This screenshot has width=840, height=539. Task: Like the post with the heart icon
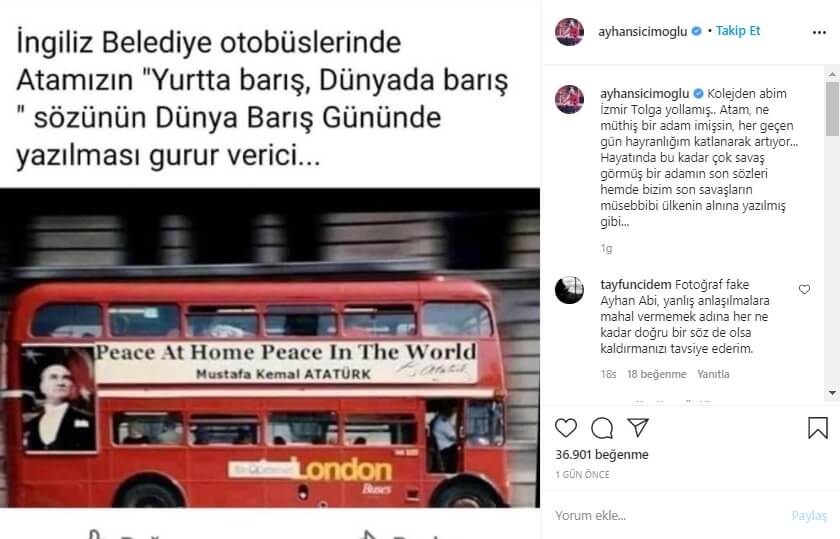566,428
